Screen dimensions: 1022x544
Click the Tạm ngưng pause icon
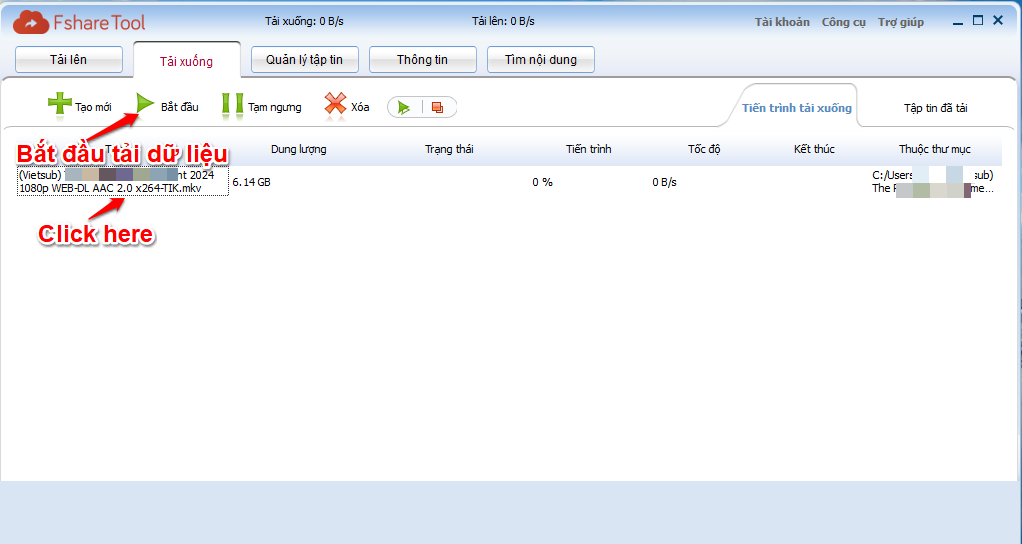[232, 105]
